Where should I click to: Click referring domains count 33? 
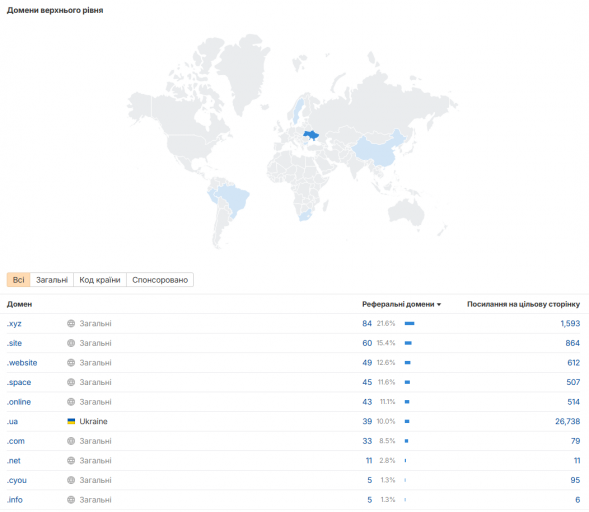367,441
